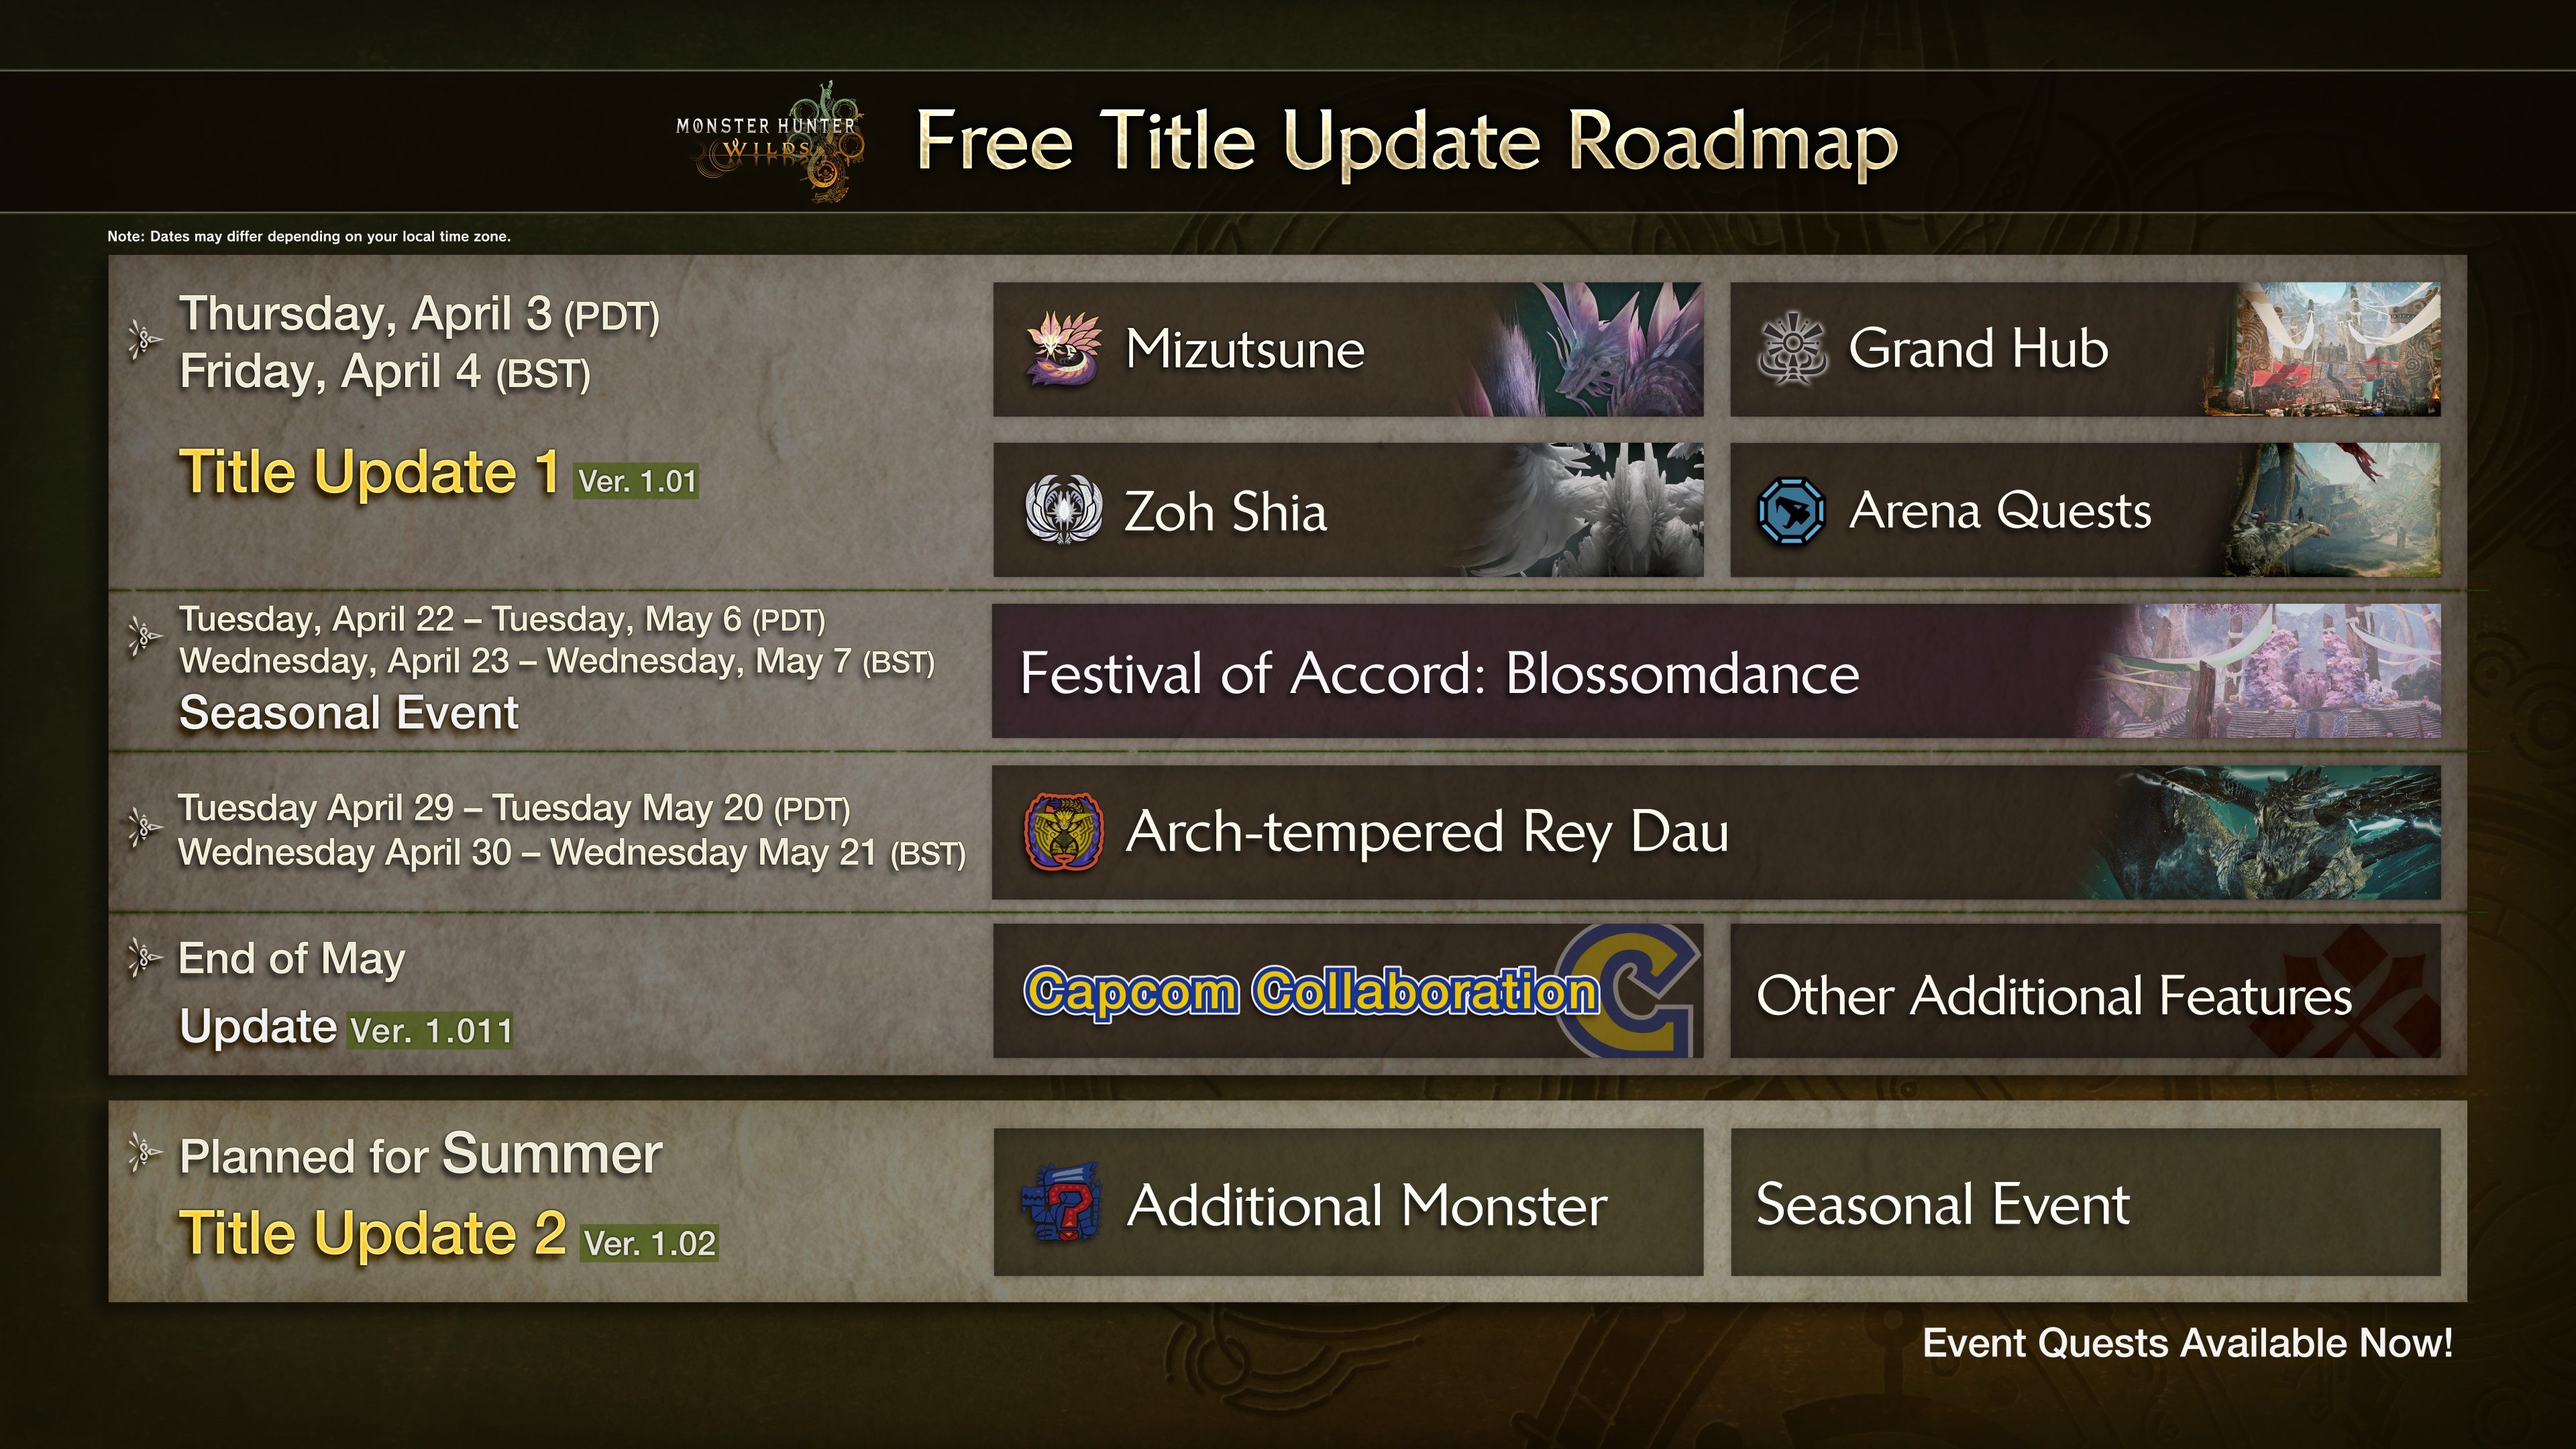Screen dimensions: 2576x1449
Task: Click the Capcom Collaboration text
Action: 1311,992
